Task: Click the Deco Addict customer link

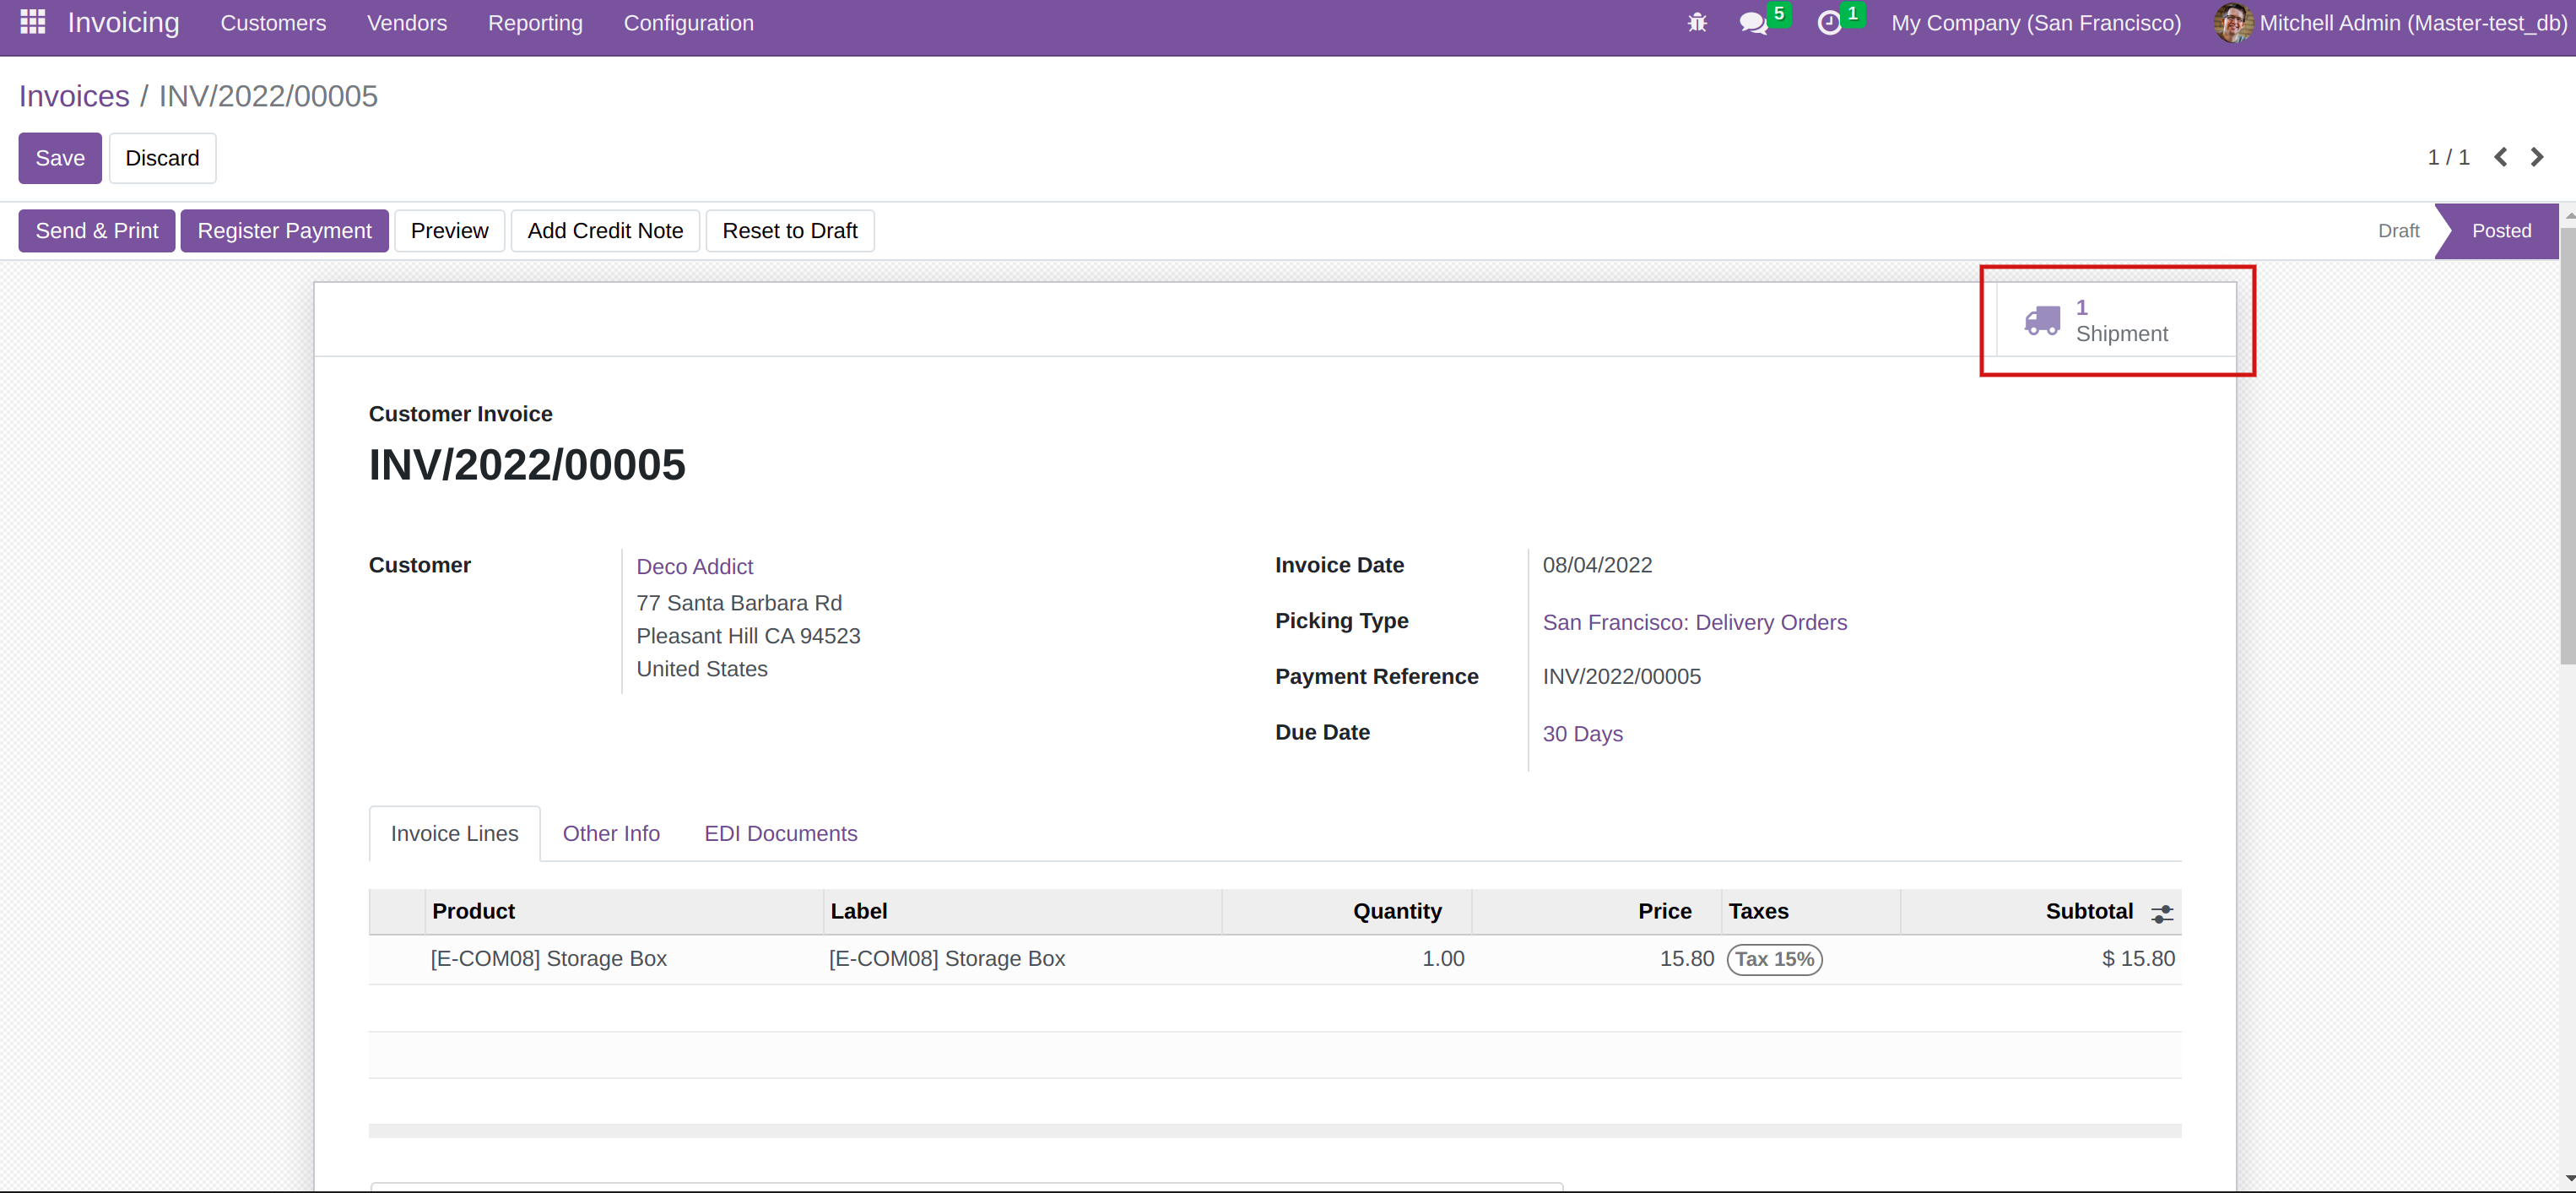Action: click(x=694, y=566)
